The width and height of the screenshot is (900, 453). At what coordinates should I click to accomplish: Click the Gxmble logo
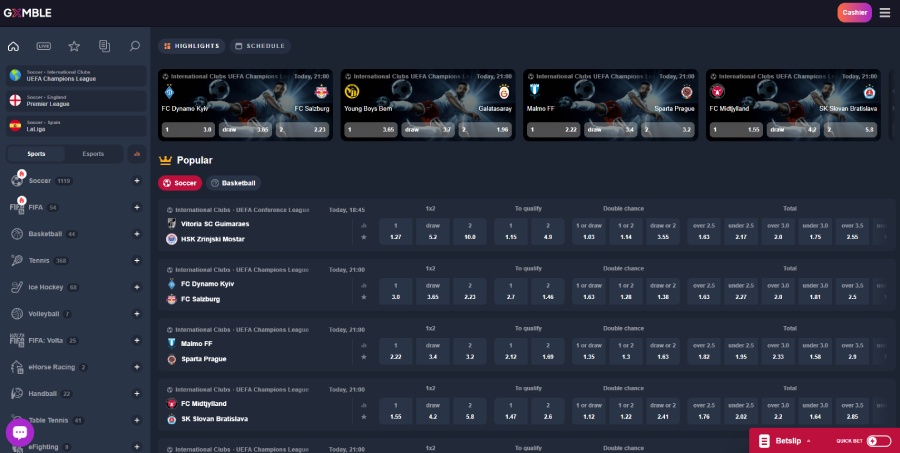coord(28,13)
